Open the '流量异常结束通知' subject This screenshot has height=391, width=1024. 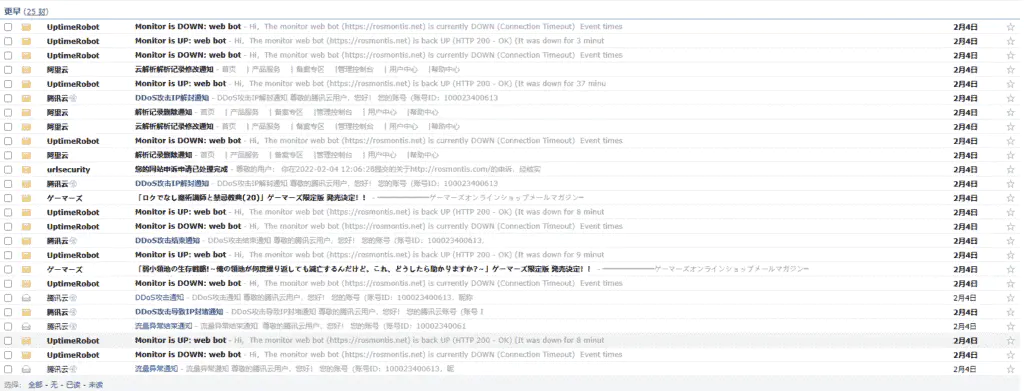(x=163, y=326)
